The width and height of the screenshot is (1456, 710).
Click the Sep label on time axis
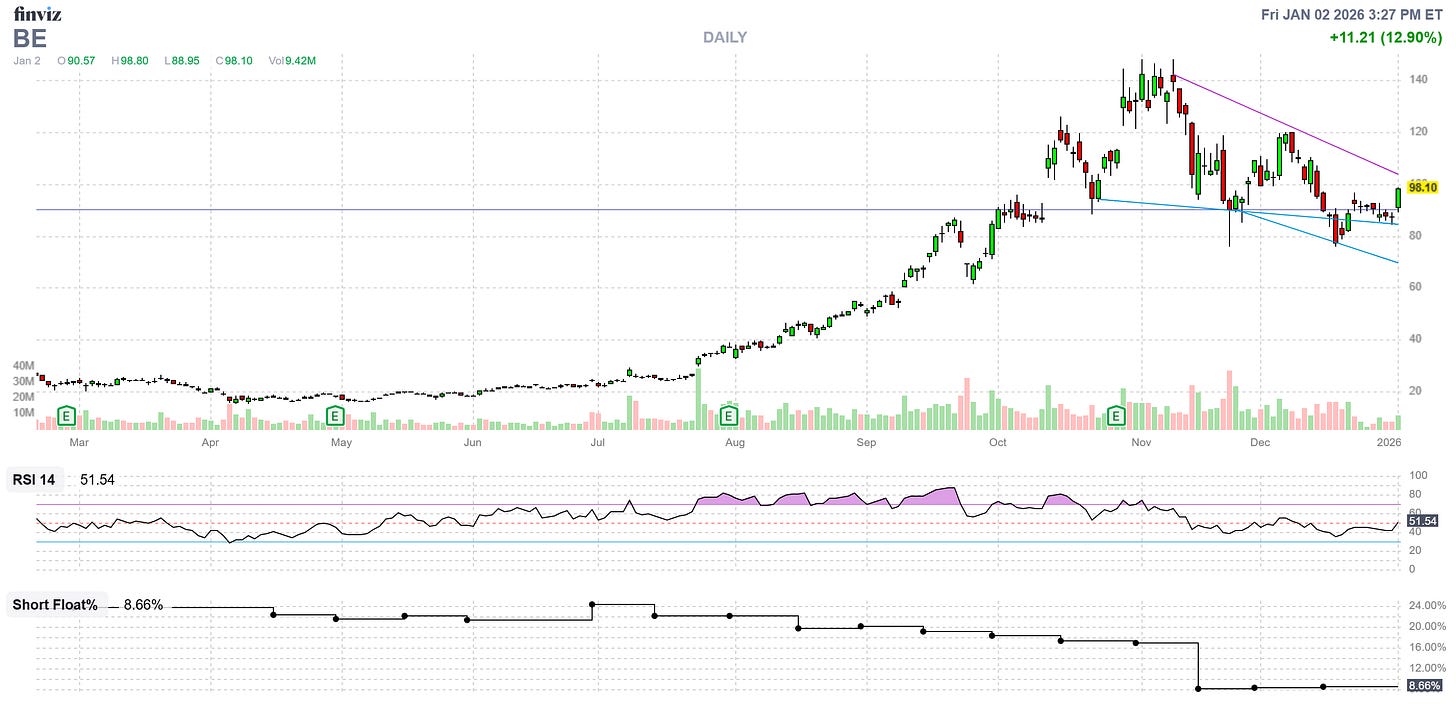[x=866, y=441]
